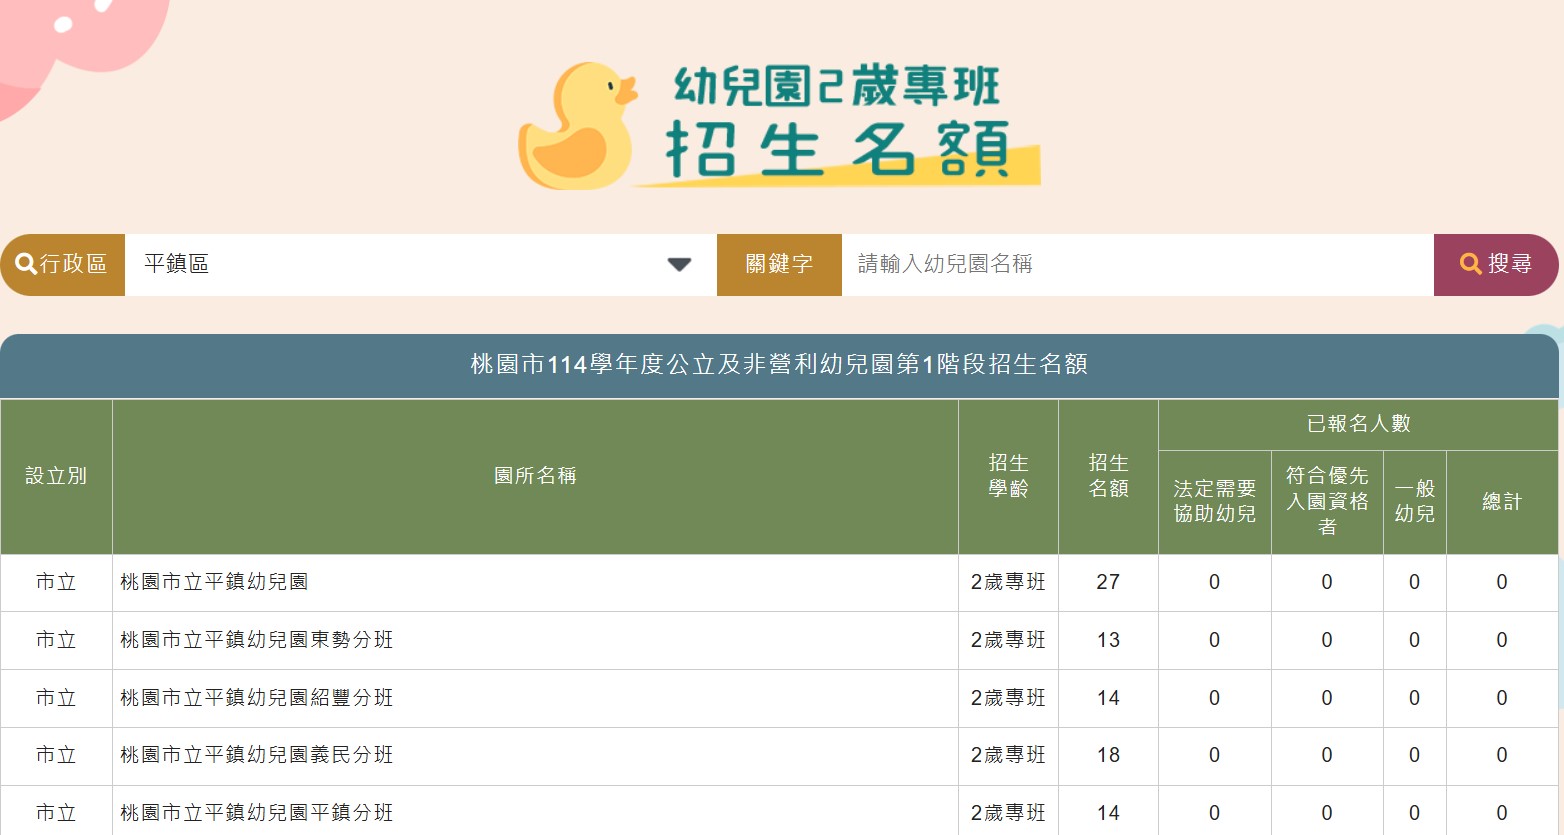The width and height of the screenshot is (1564, 835).
Task: Click the kindergarten name input field
Action: coord(1100,263)
